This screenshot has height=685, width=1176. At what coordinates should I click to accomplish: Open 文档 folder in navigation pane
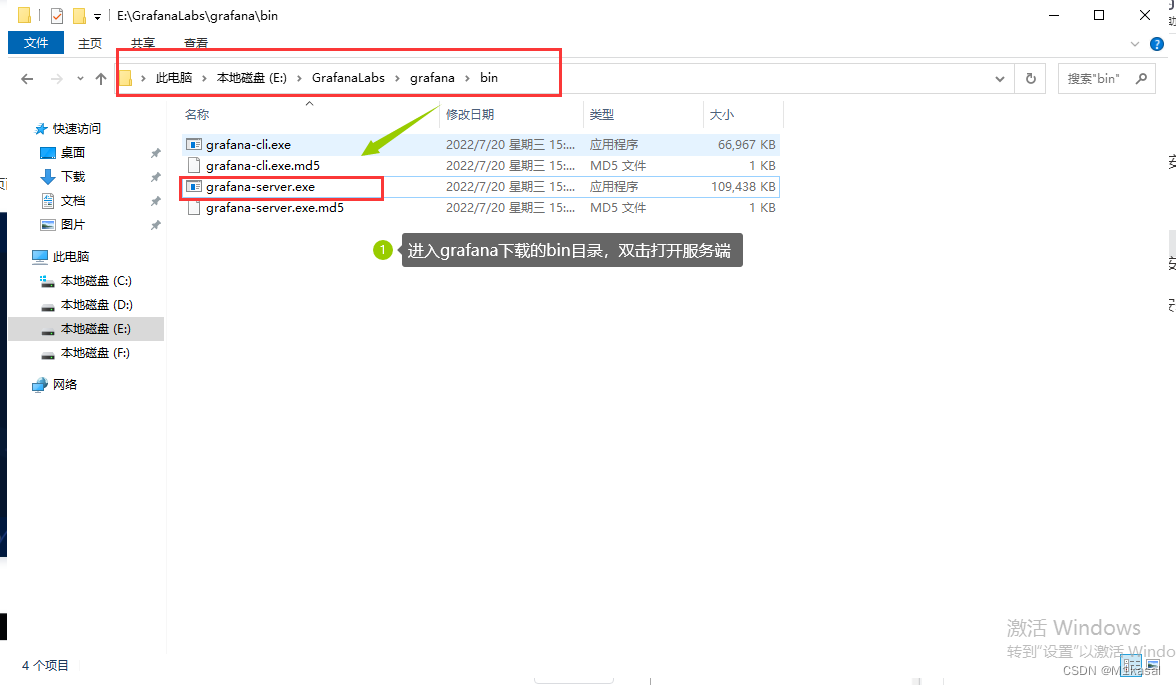tap(73, 201)
